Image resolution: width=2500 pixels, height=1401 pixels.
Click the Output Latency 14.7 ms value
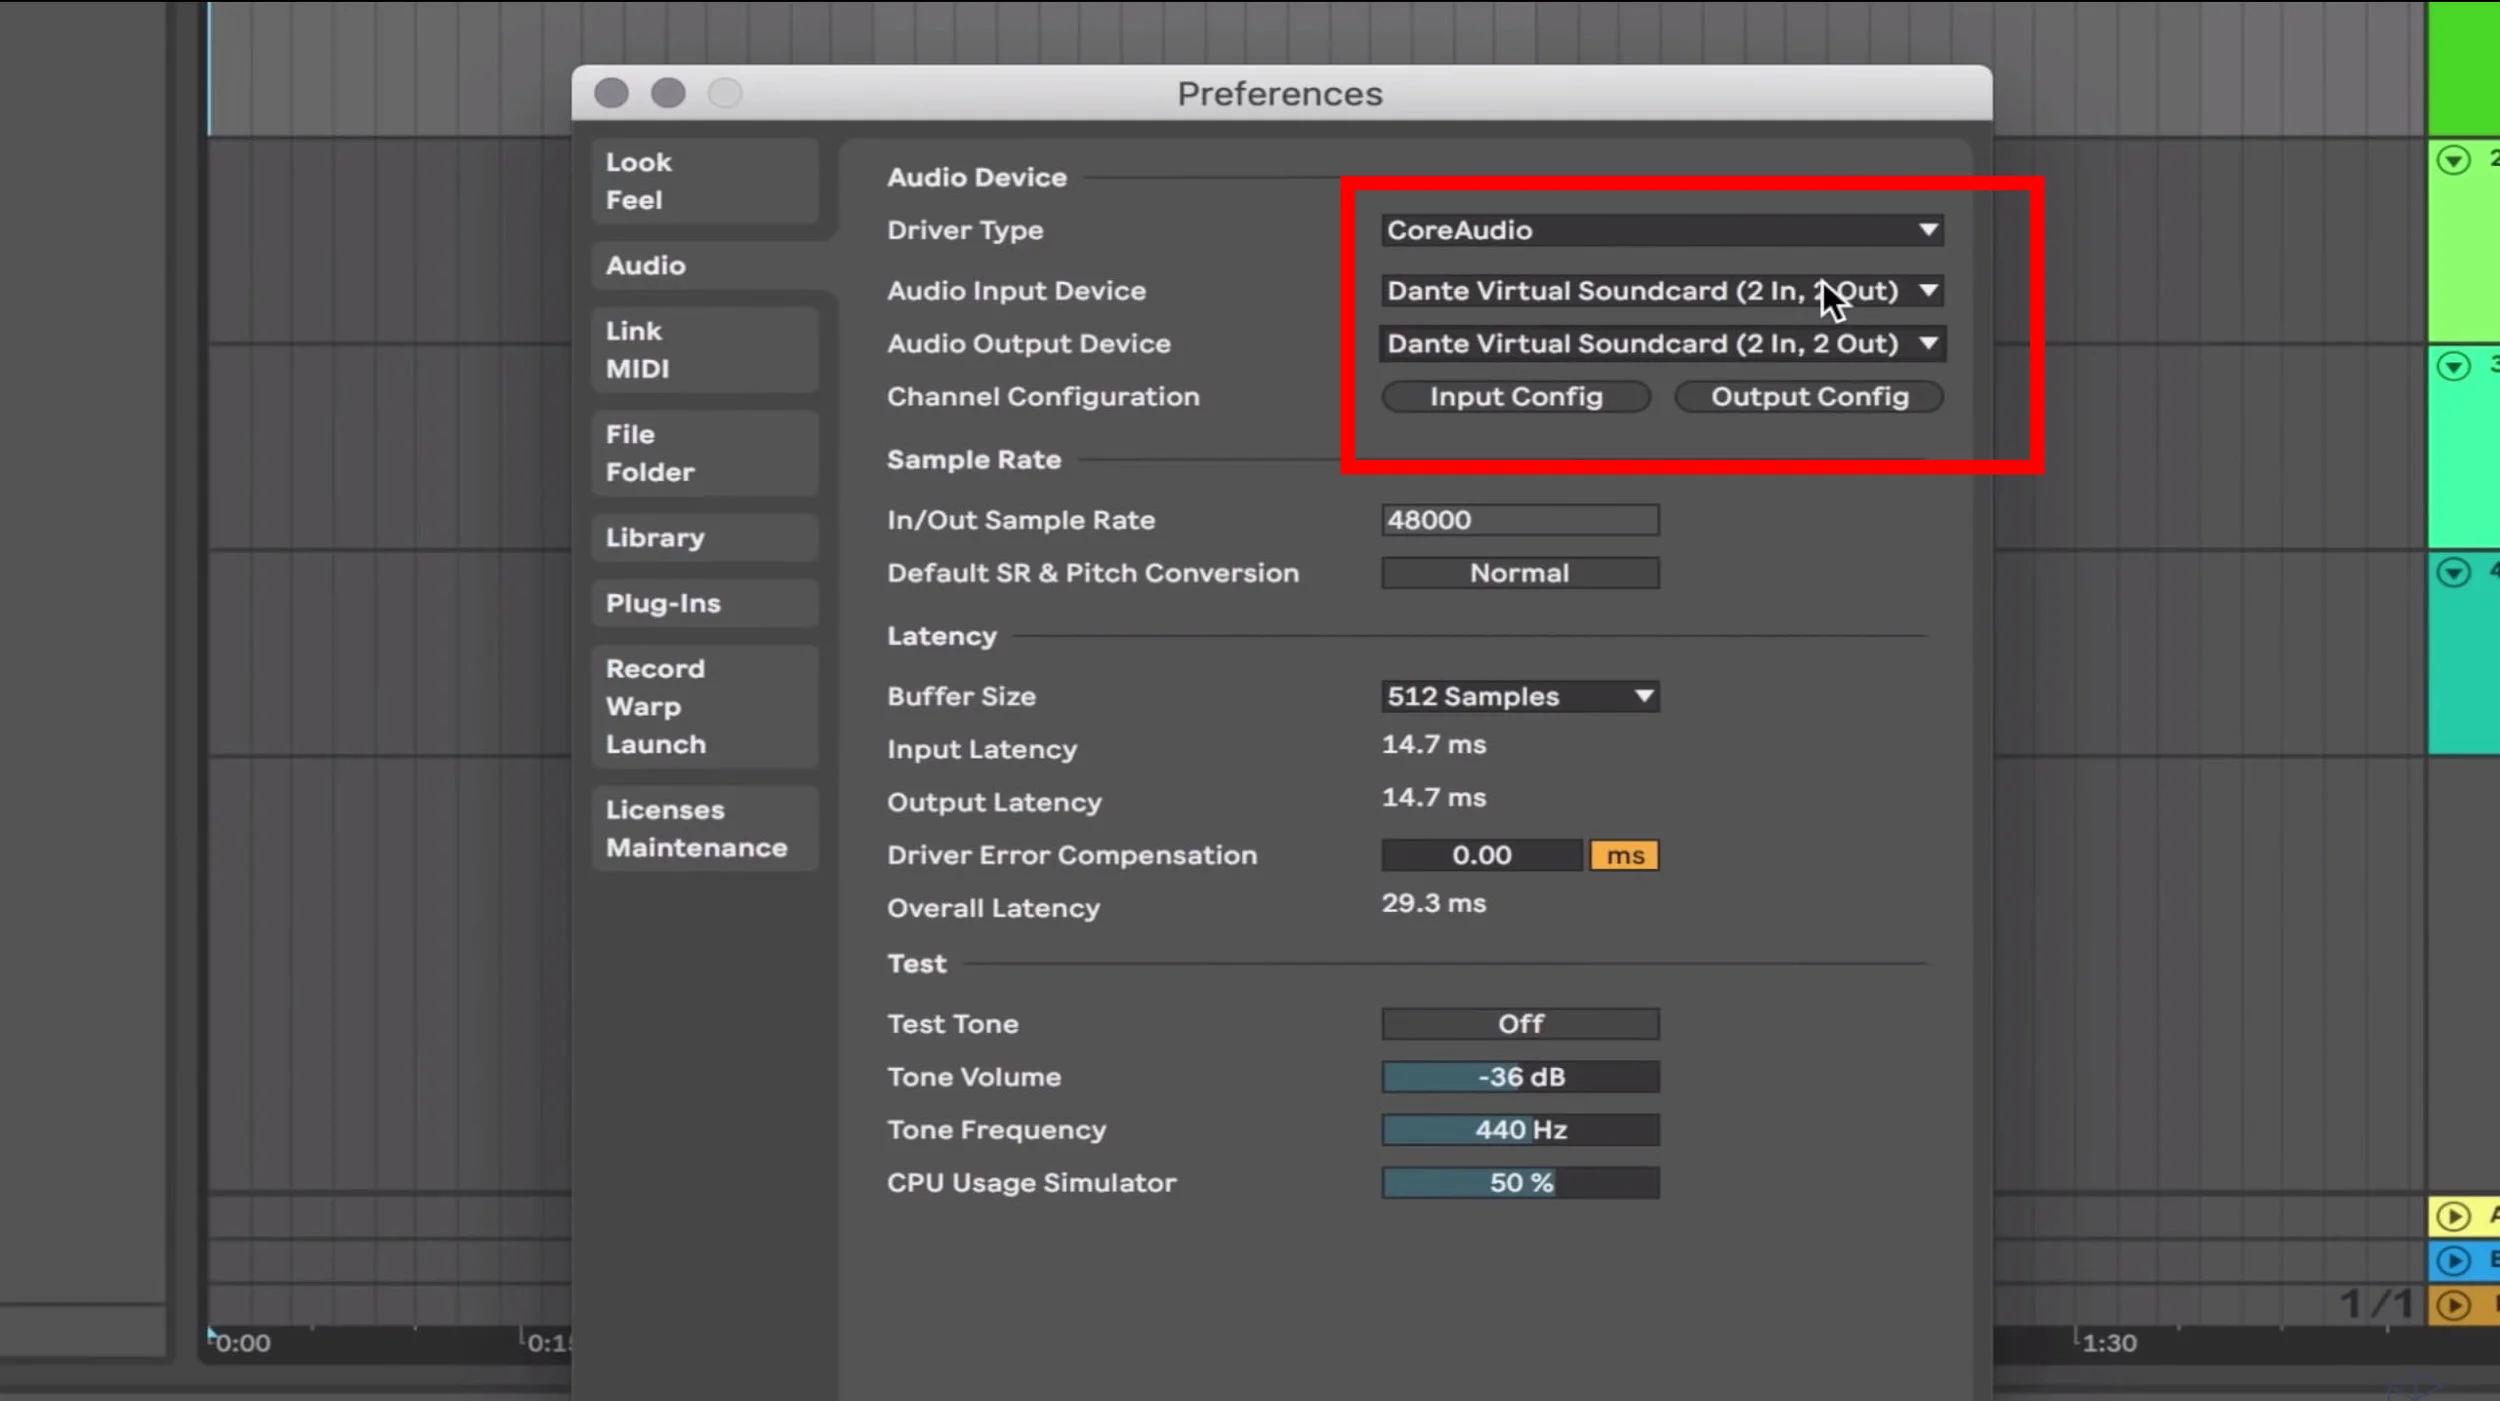[x=1434, y=798]
